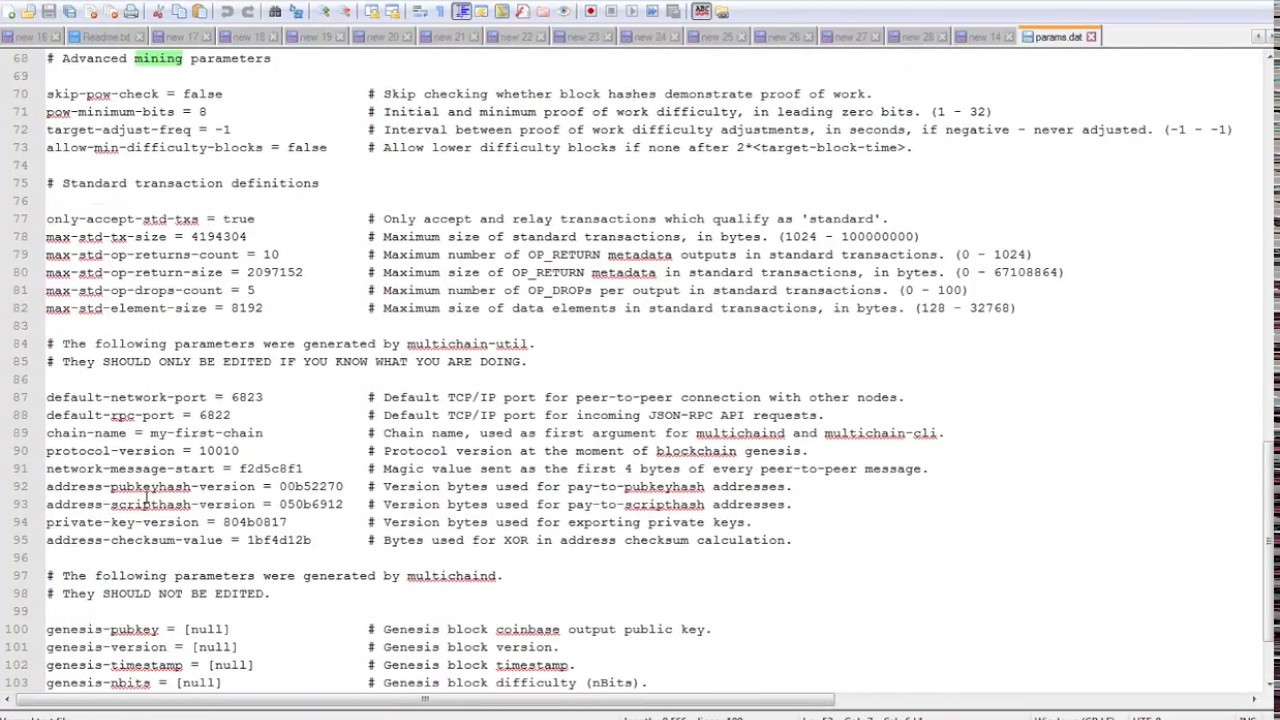Viewport: 1280px width, 720px height.
Task: Switch to the new 14 tab
Action: pyautogui.click(x=984, y=37)
